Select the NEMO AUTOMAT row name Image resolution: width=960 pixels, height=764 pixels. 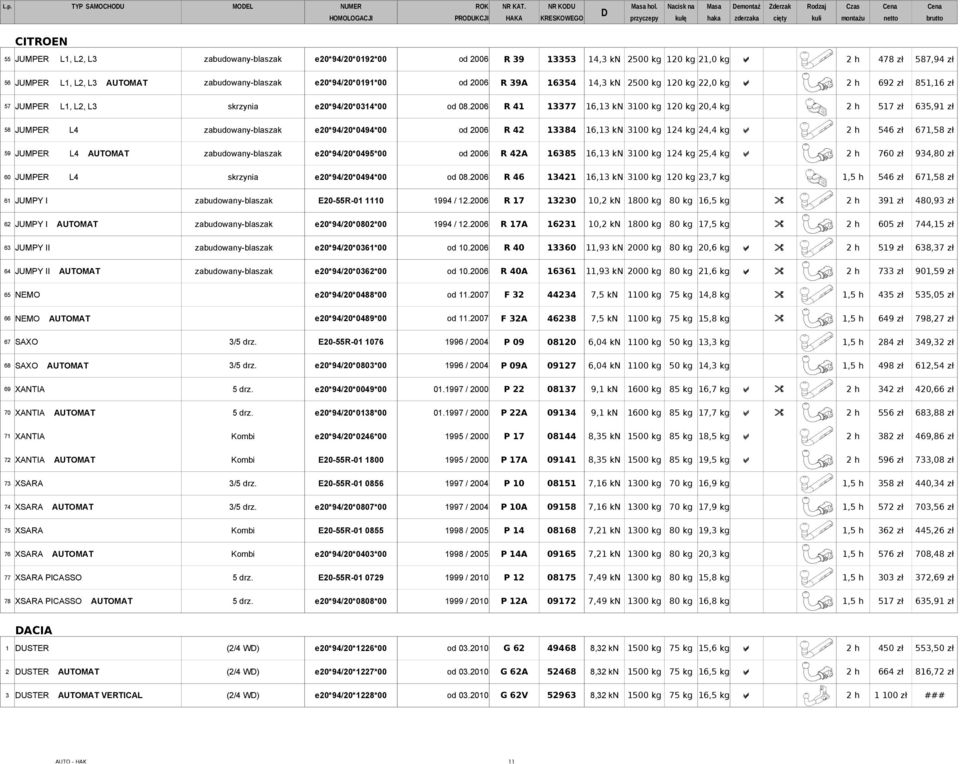pos(53,318)
